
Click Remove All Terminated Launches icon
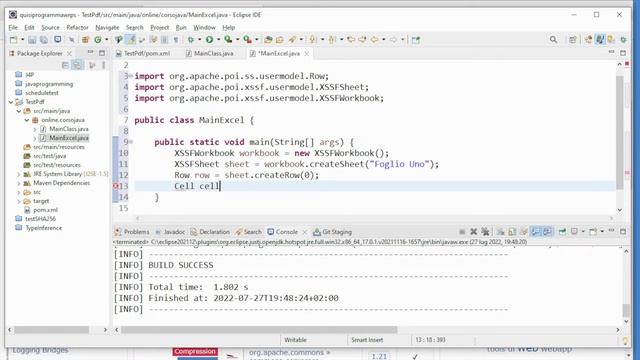[485, 232]
